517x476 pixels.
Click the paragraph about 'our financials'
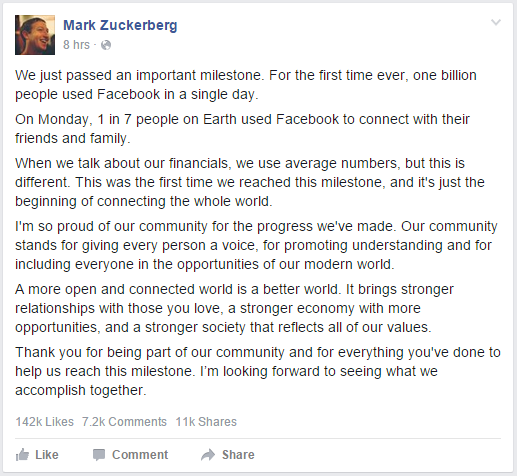coord(250,182)
